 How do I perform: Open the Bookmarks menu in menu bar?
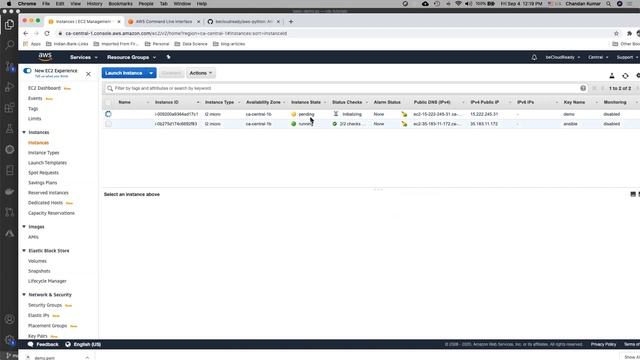coord(120,4)
